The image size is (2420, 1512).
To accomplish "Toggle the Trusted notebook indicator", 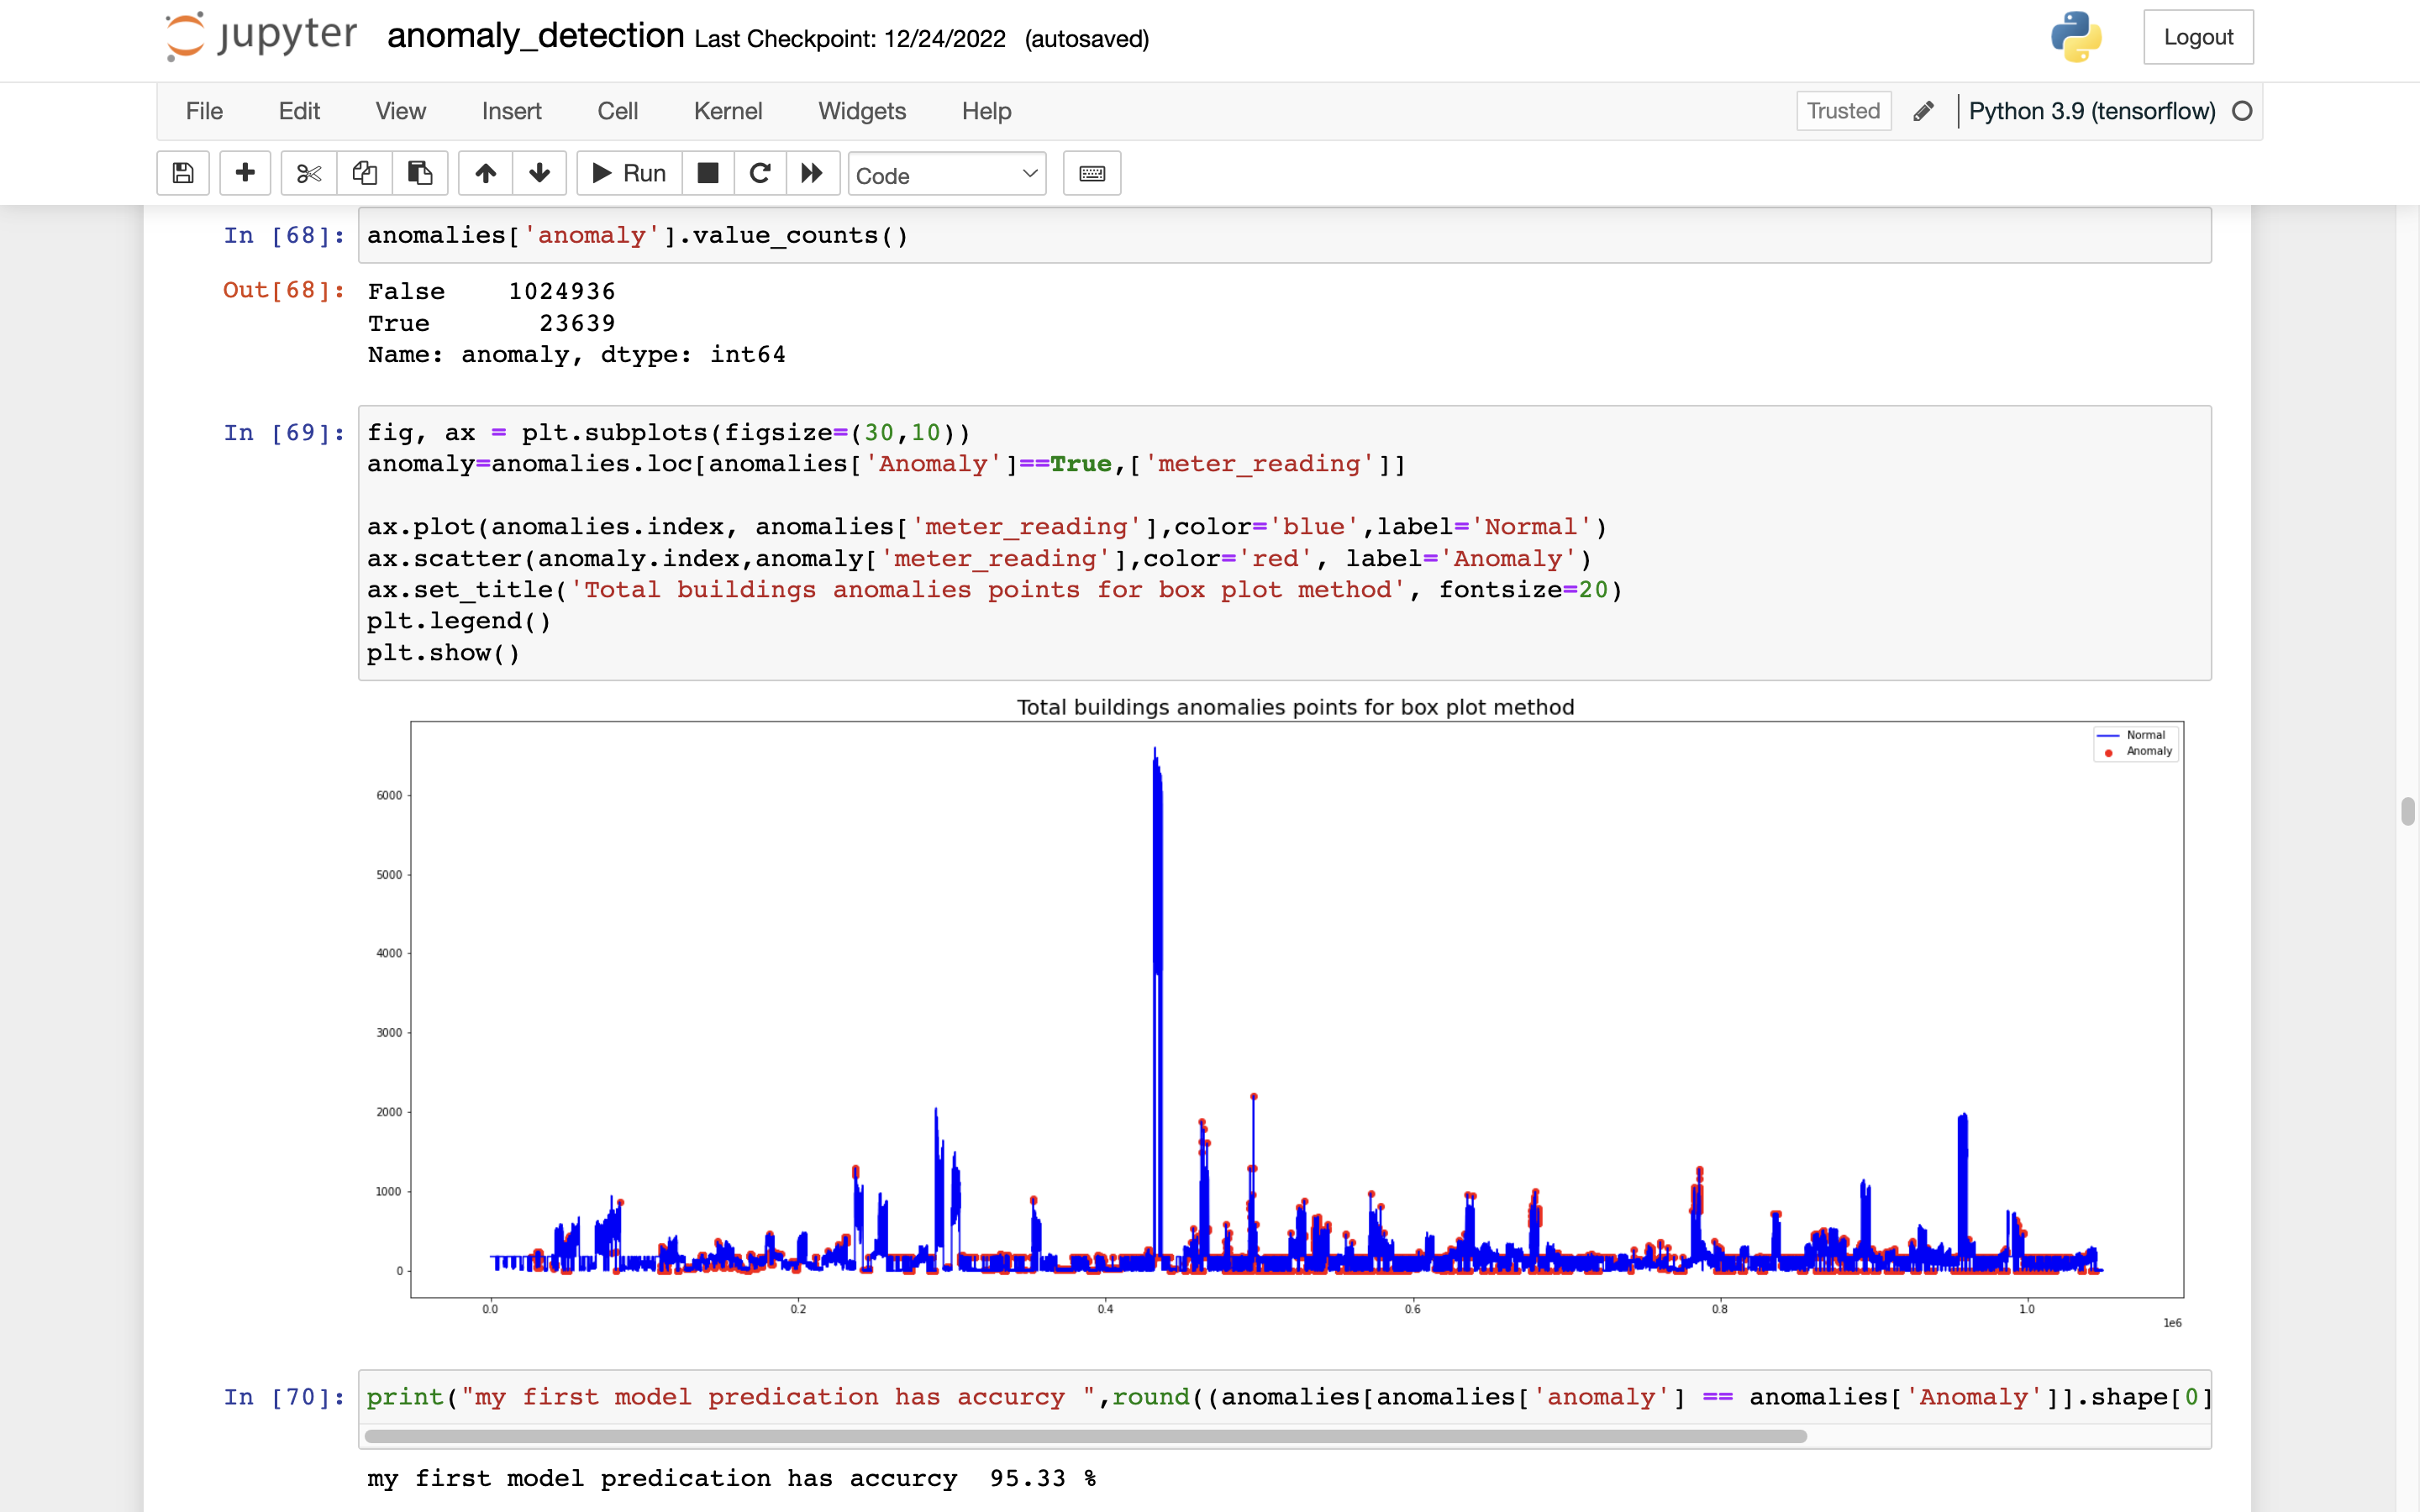I will pos(1842,111).
